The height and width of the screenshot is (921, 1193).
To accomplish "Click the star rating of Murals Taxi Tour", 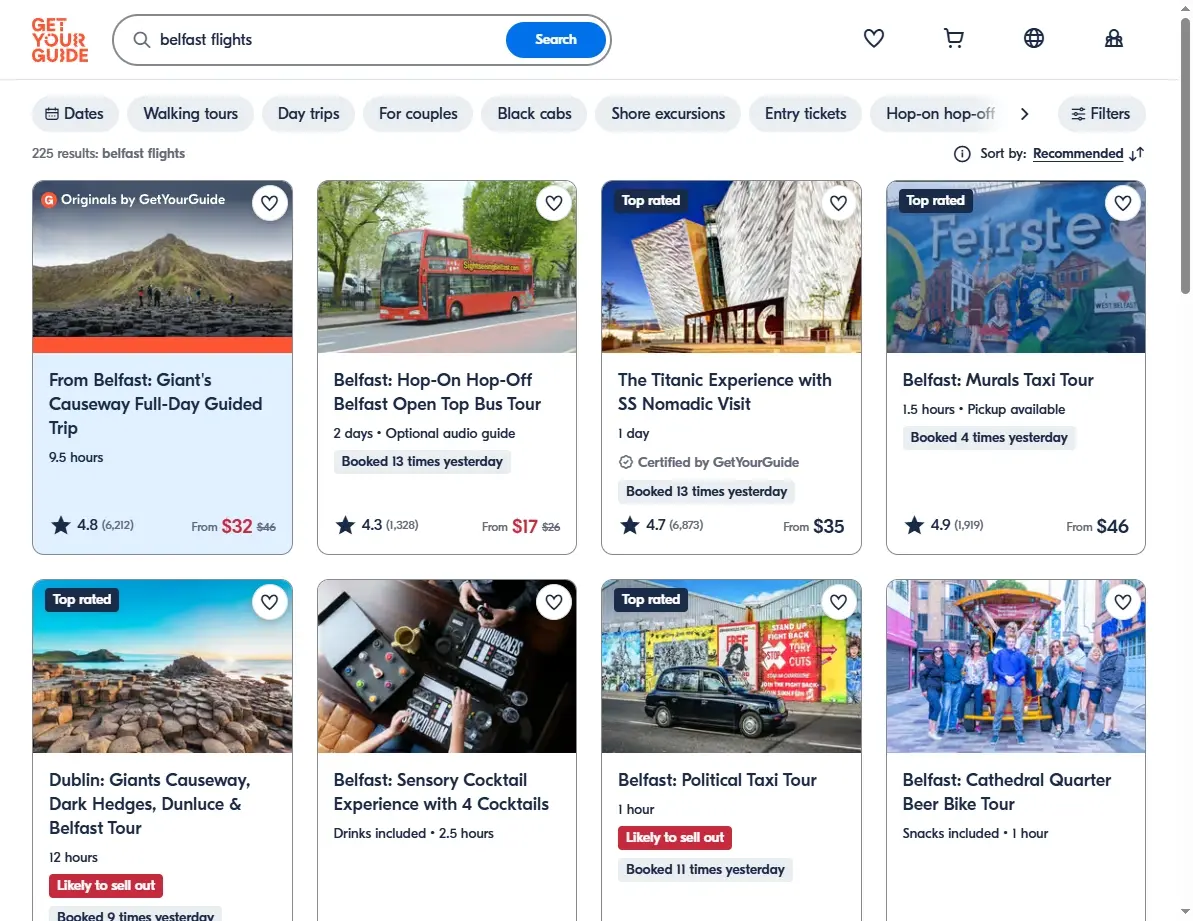I will coord(943,525).
